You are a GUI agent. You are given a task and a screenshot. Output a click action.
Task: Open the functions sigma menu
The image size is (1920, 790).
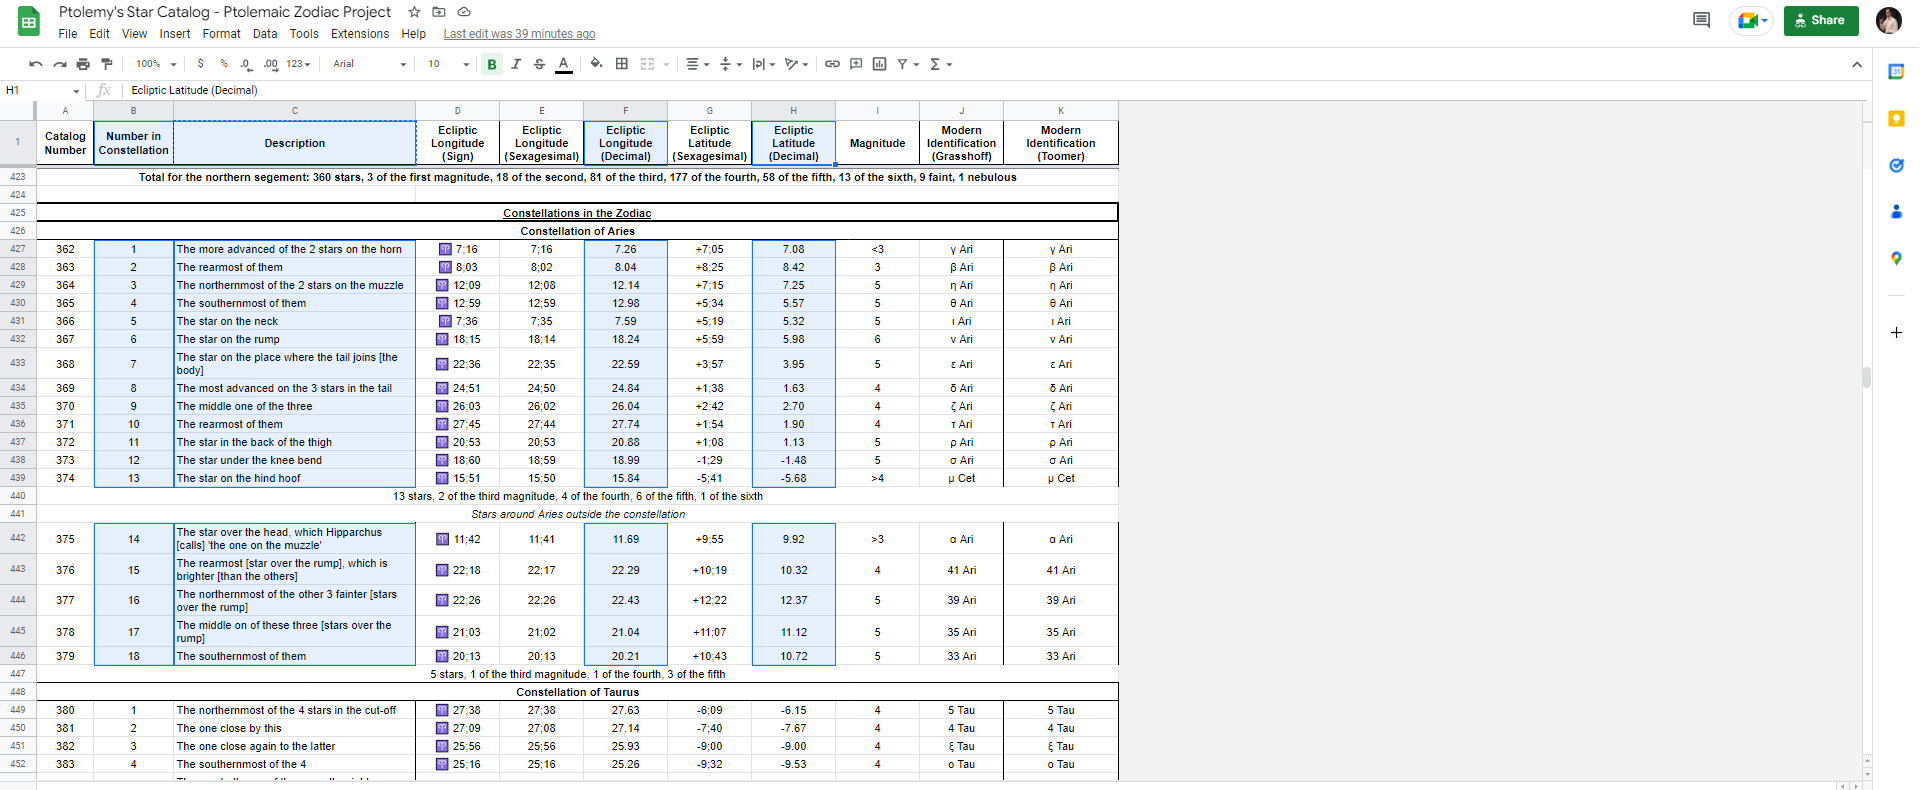tap(940, 64)
